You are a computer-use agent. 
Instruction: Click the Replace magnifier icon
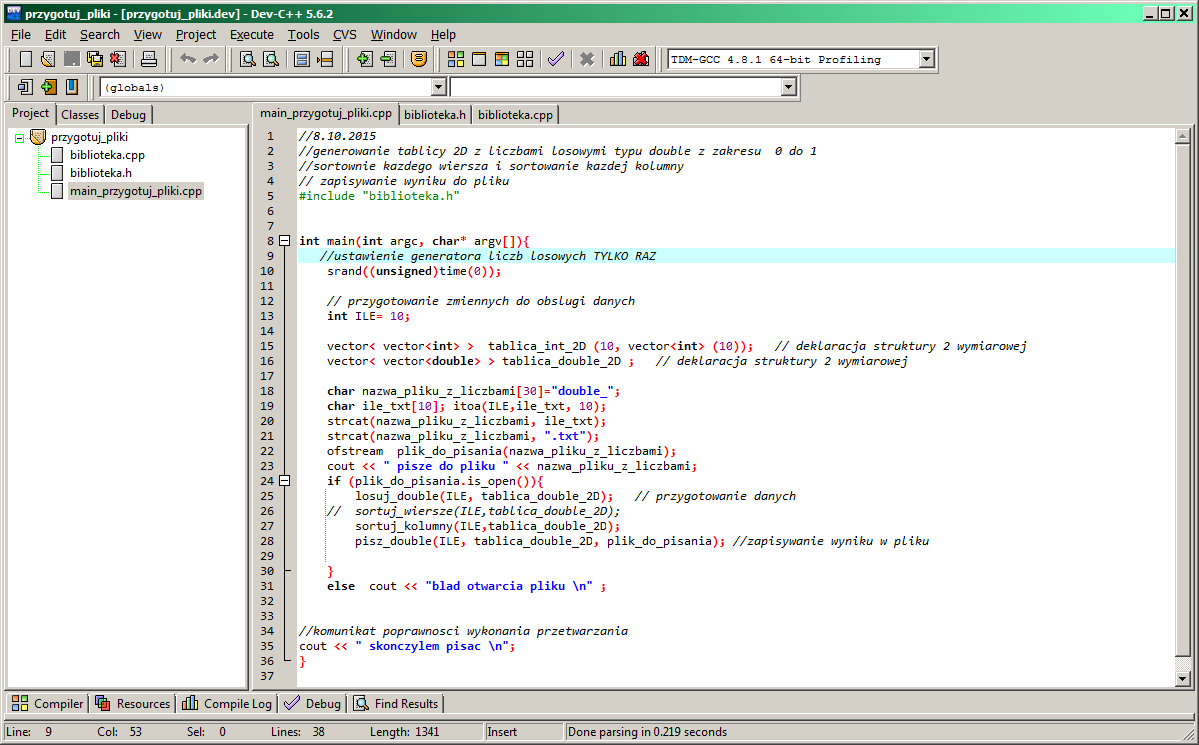tap(271, 59)
